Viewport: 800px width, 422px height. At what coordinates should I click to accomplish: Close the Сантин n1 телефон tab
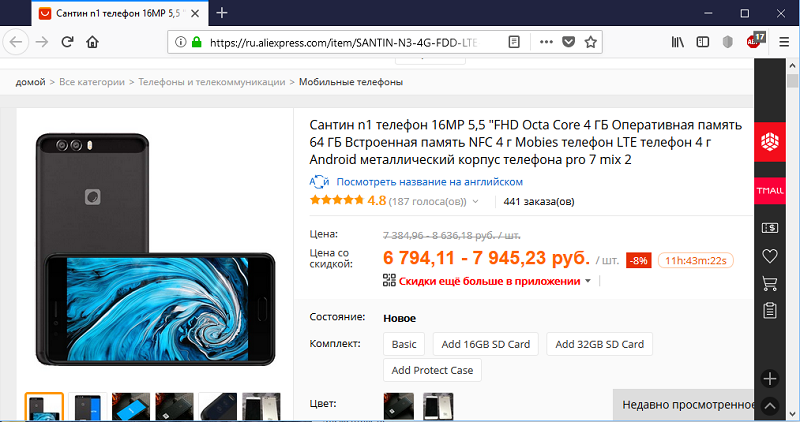tap(195, 14)
